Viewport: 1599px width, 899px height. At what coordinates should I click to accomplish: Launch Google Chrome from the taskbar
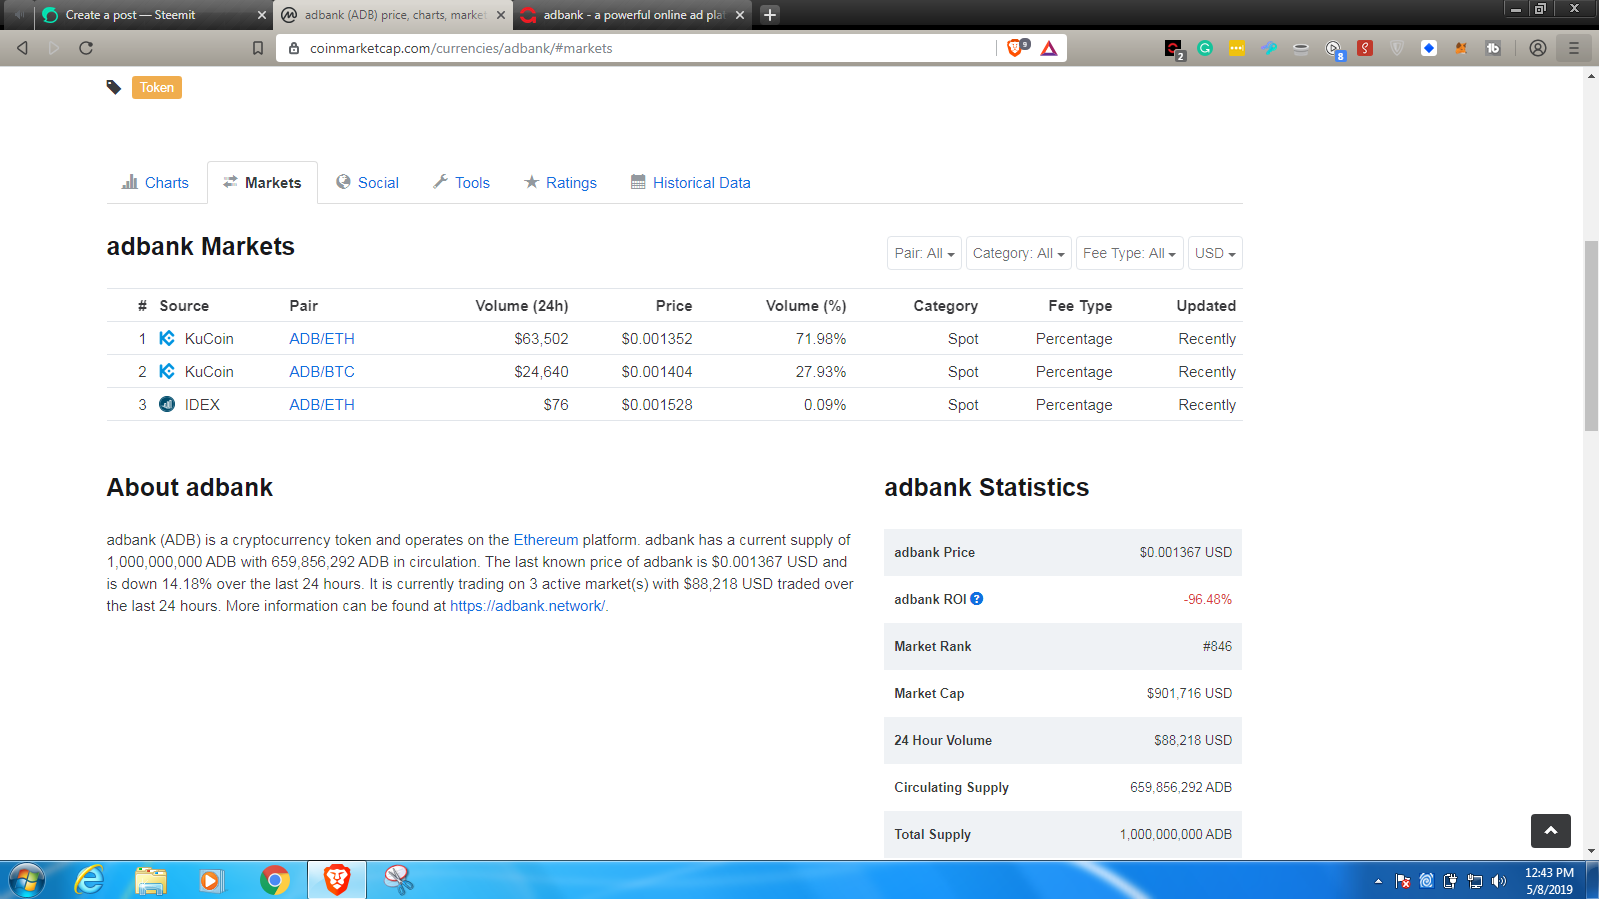275,880
